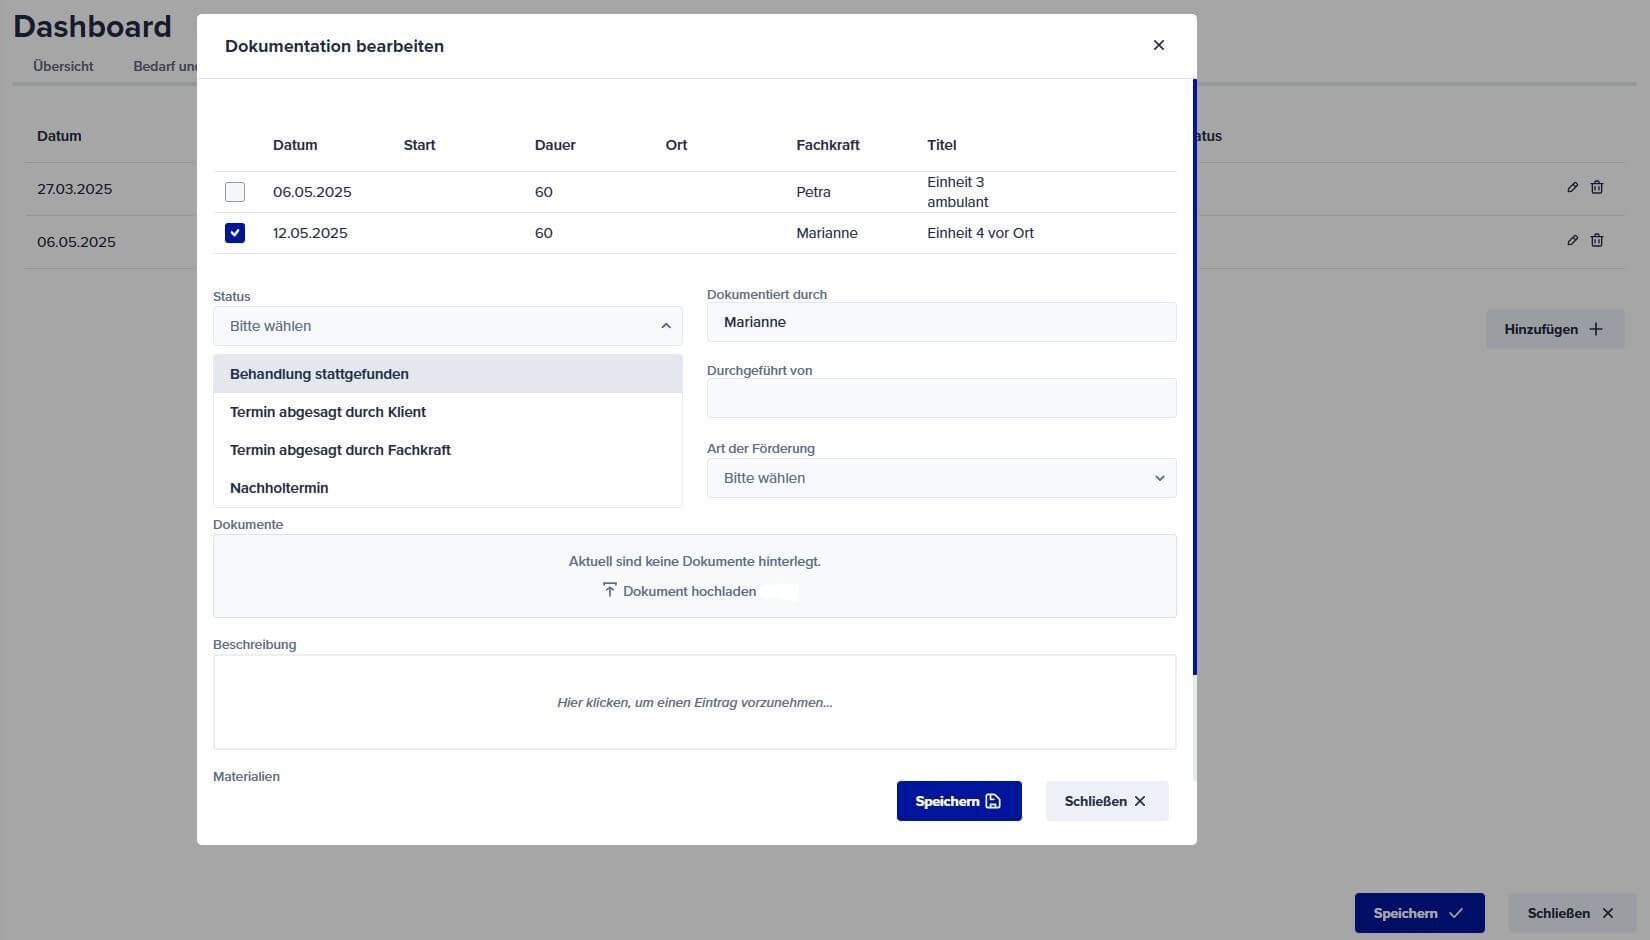Click the X icon on the lower Schließen button
The height and width of the screenshot is (940, 1650).
[1607, 913]
